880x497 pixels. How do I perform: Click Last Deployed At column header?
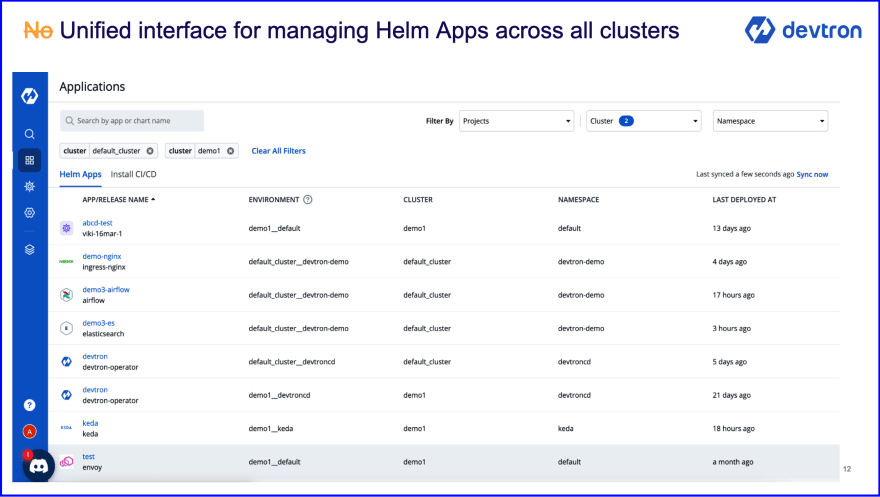(744, 200)
